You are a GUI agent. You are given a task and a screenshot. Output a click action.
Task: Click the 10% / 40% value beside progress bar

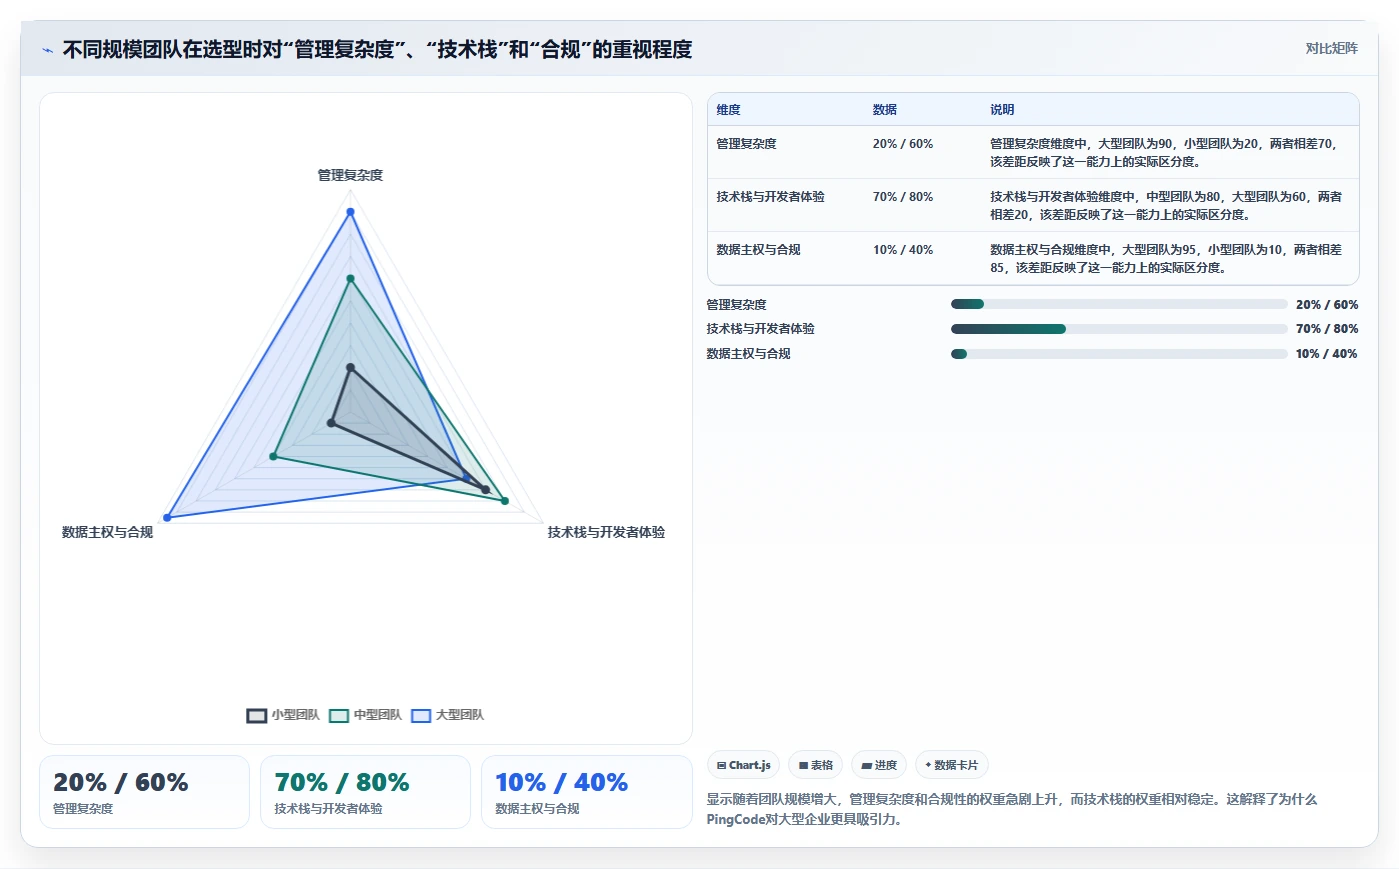point(1327,354)
